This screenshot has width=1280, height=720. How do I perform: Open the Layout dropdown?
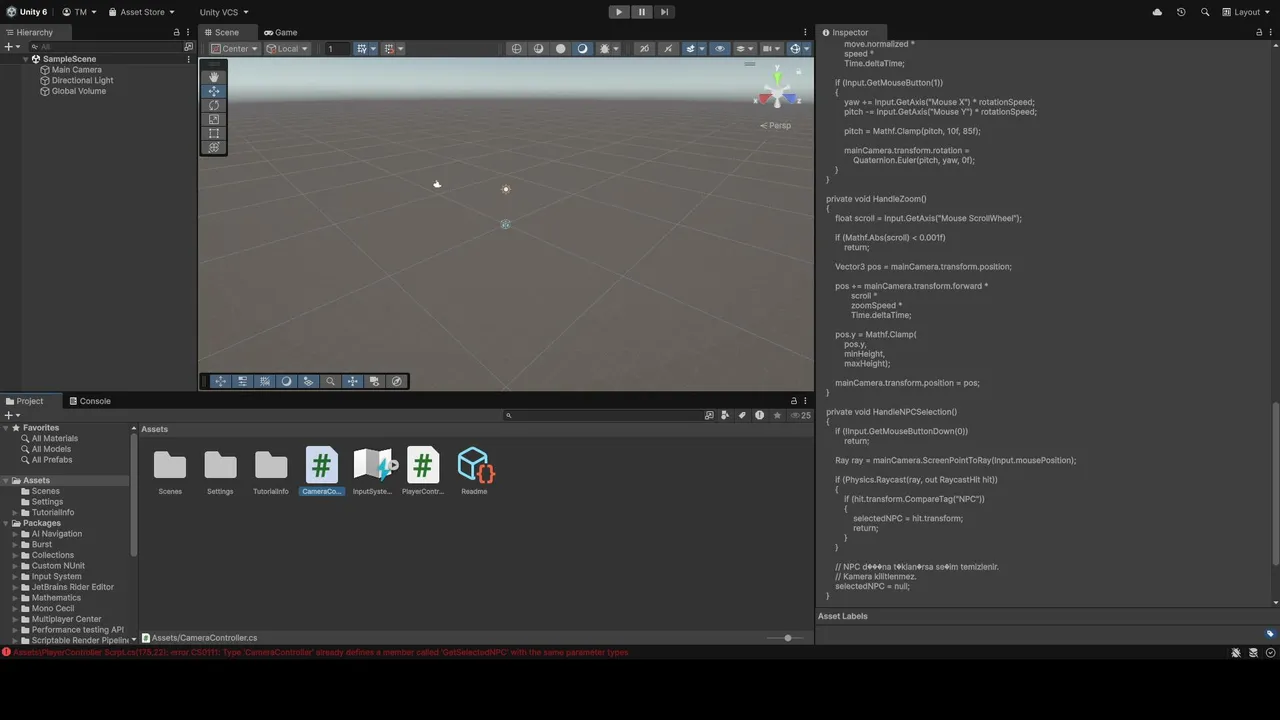[x=1247, y=12]
